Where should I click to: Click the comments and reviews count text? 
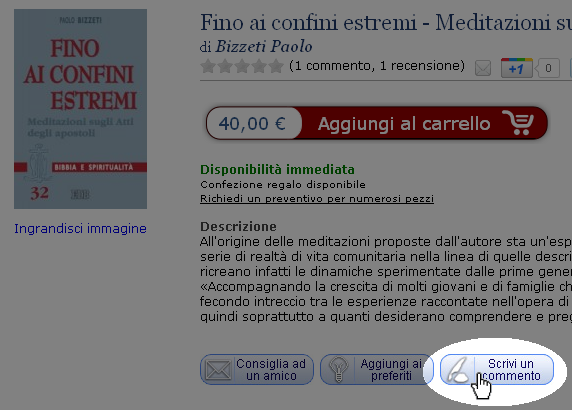pyautogui.click(x=377, y=66)
